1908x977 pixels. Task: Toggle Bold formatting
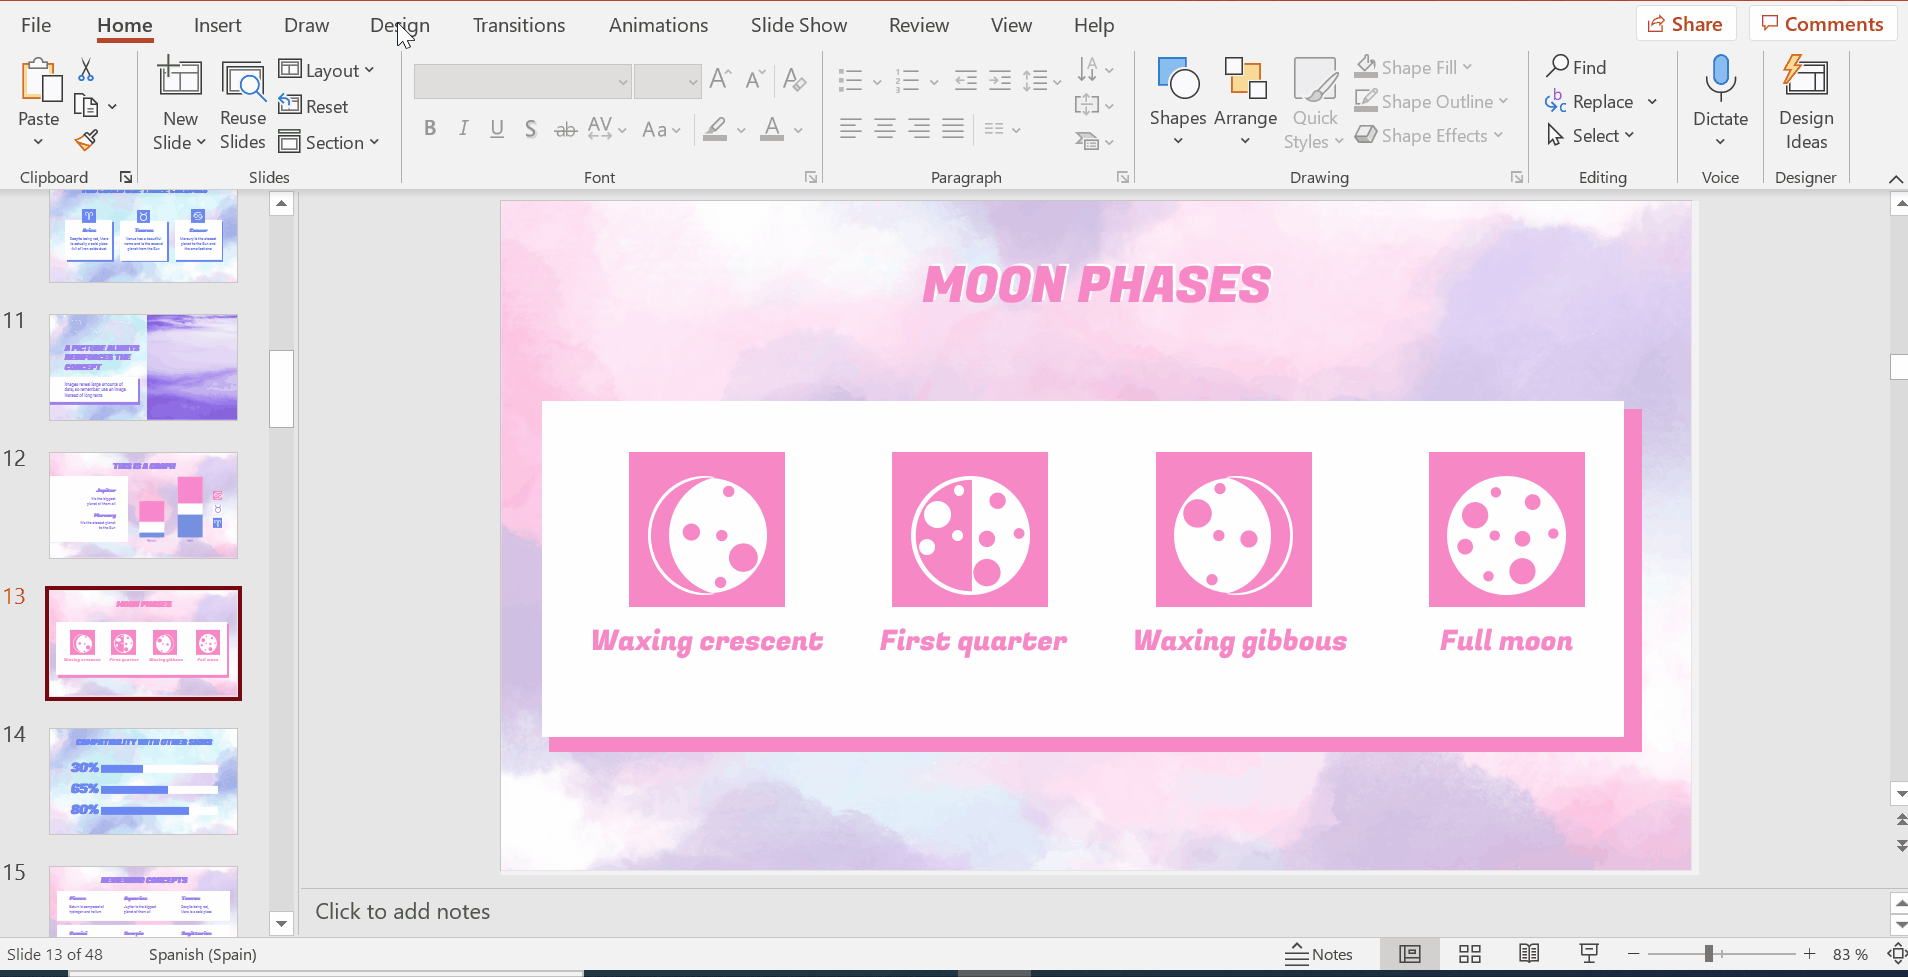430,129
